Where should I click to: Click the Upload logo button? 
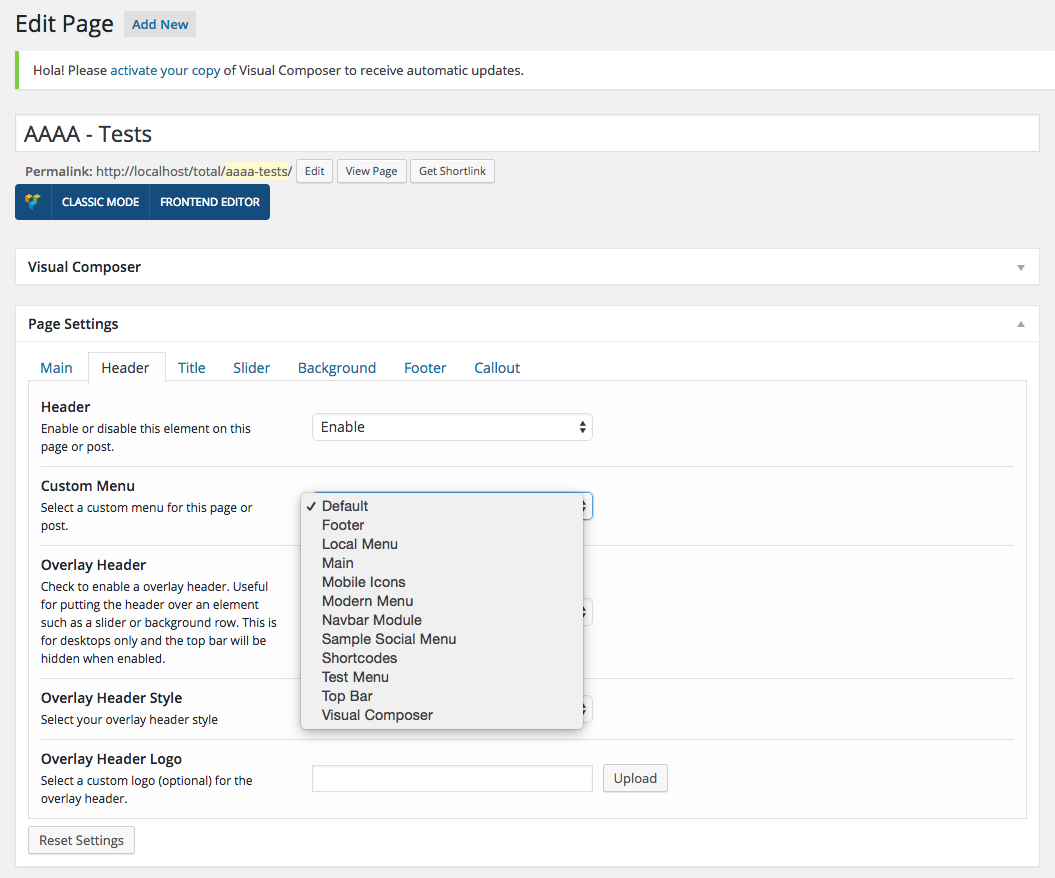[635, 778]
